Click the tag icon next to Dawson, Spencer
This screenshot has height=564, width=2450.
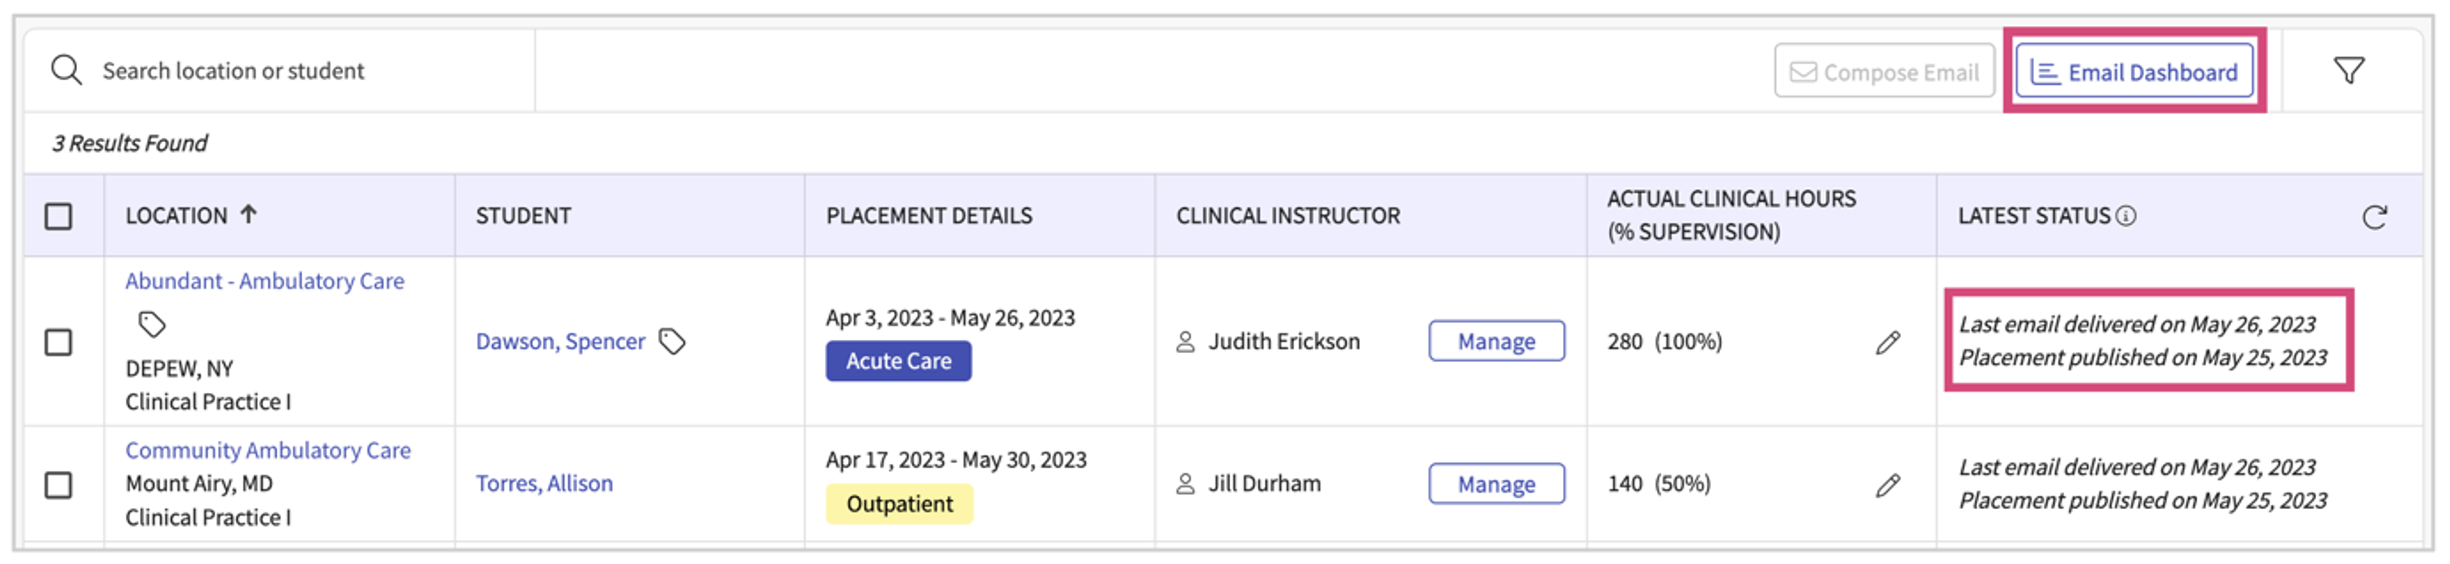(672, 342)
